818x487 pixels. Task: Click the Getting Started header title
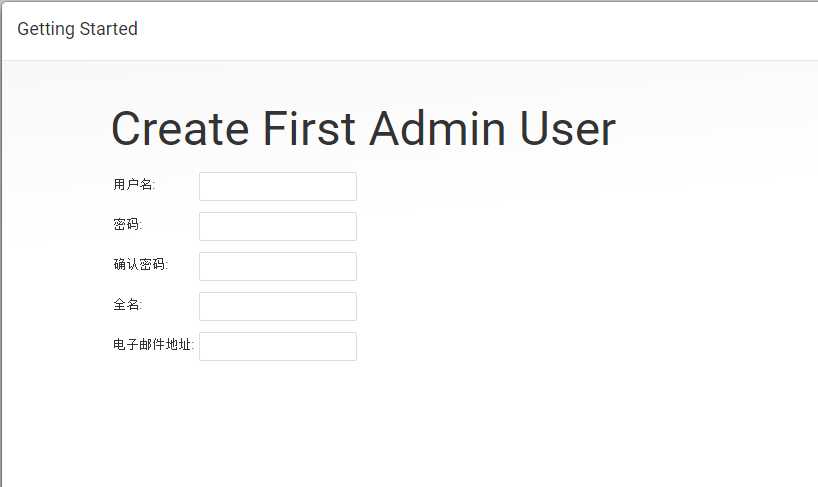77,29
